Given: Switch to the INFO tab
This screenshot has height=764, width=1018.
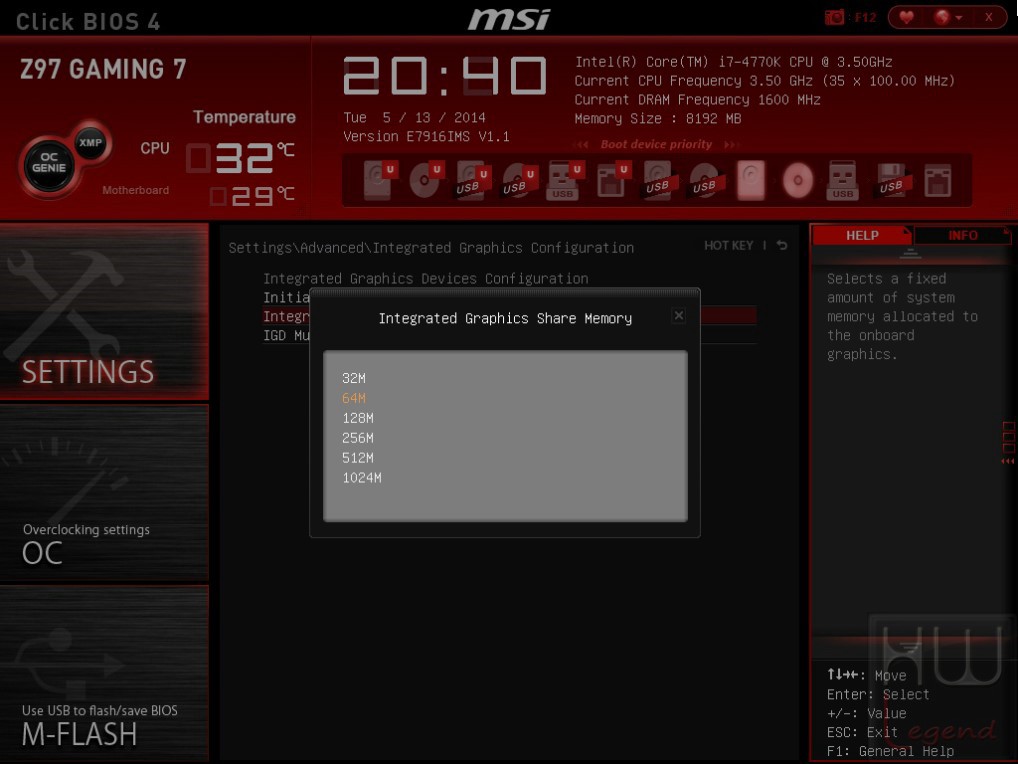Looking at the screenshot, I should click(x=963, y=235).
